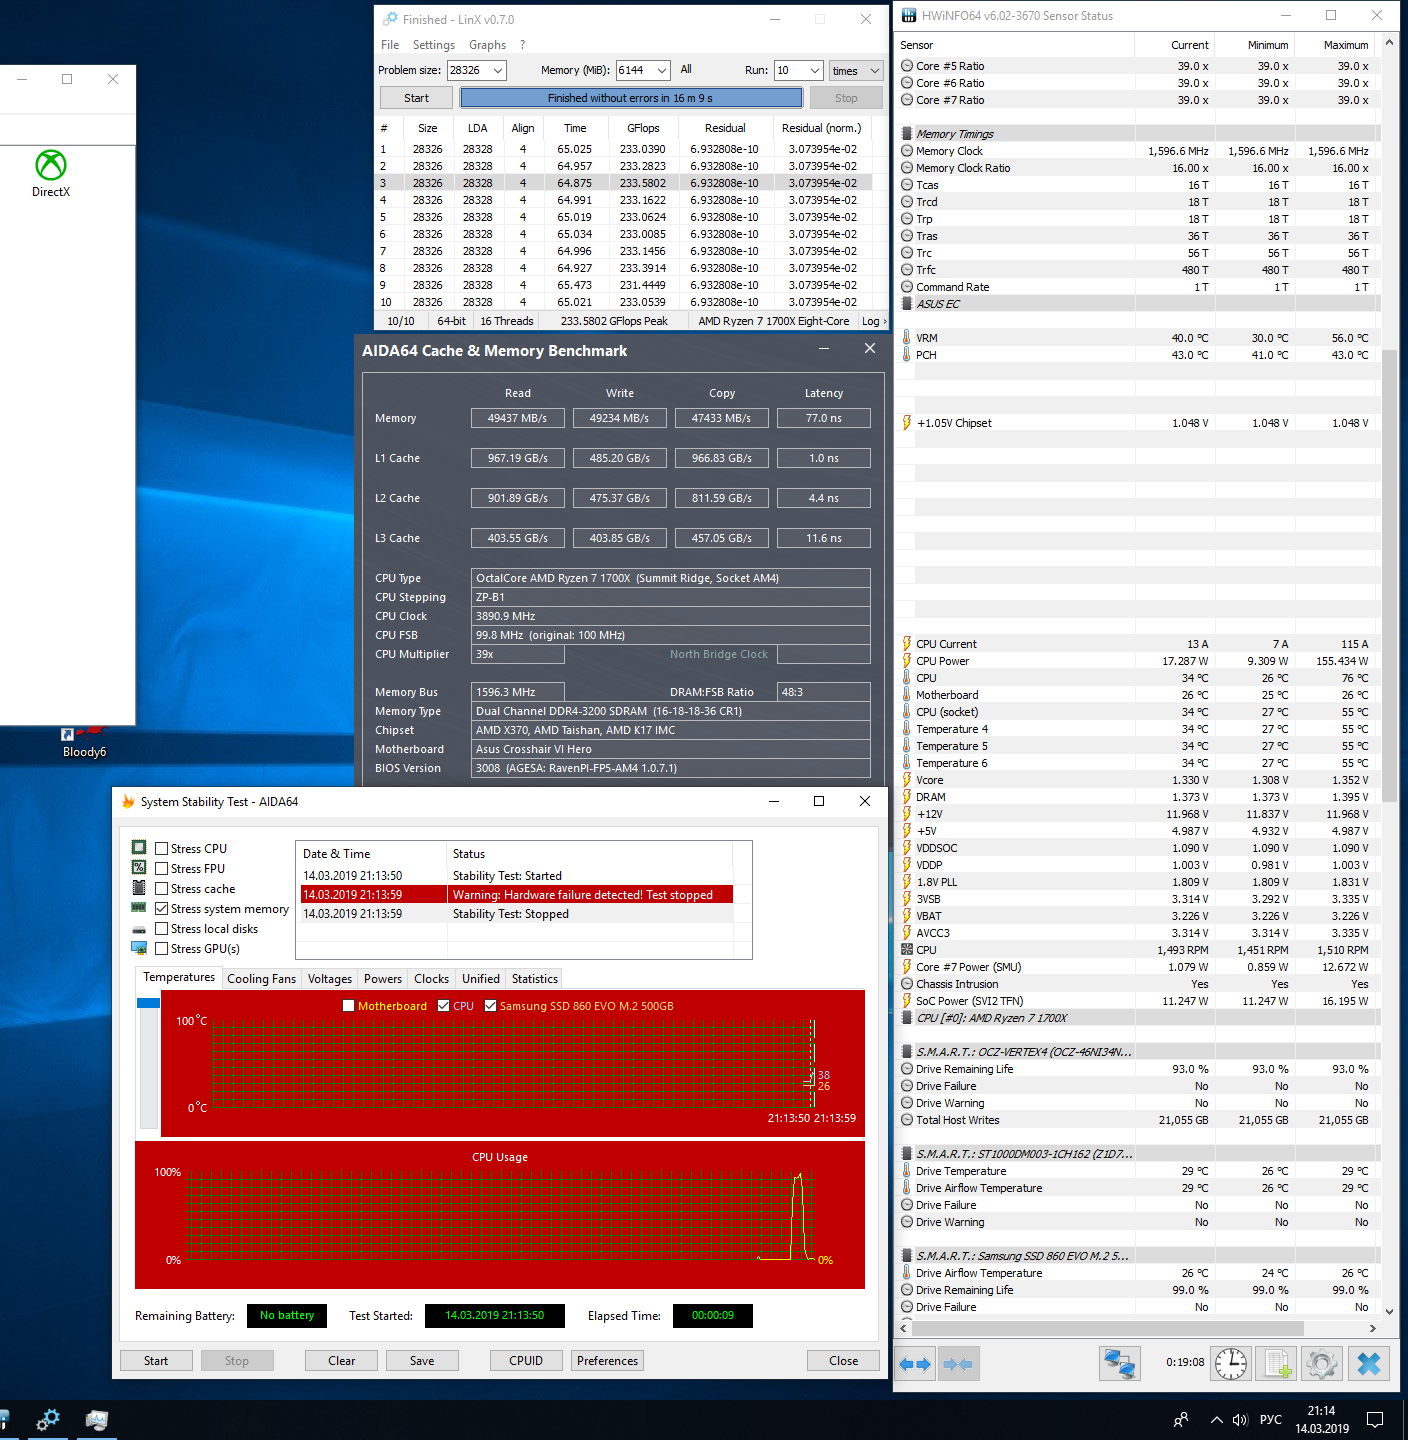Open the LinX Settings menu

tap(434, 45)
